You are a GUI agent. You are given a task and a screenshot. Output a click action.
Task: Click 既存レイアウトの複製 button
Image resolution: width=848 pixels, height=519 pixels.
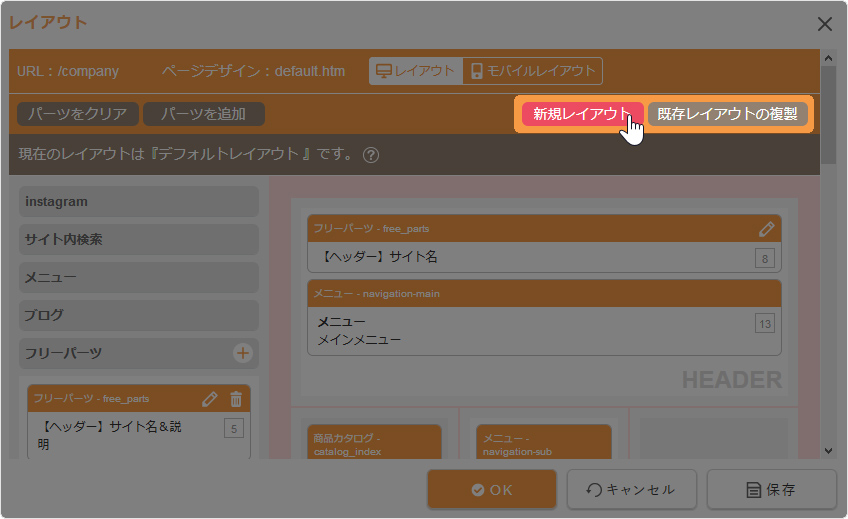(x=727, y=114)
